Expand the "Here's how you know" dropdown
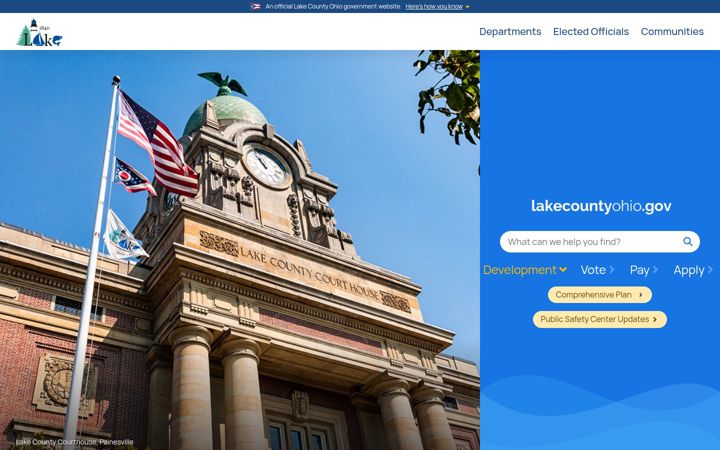The image size is (720, 450). pyautogui.click(x=437, y=6)
